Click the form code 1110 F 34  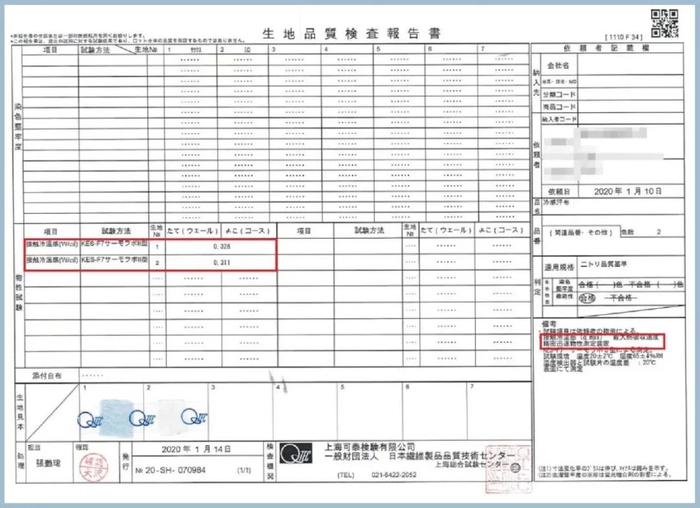(624, 37)
